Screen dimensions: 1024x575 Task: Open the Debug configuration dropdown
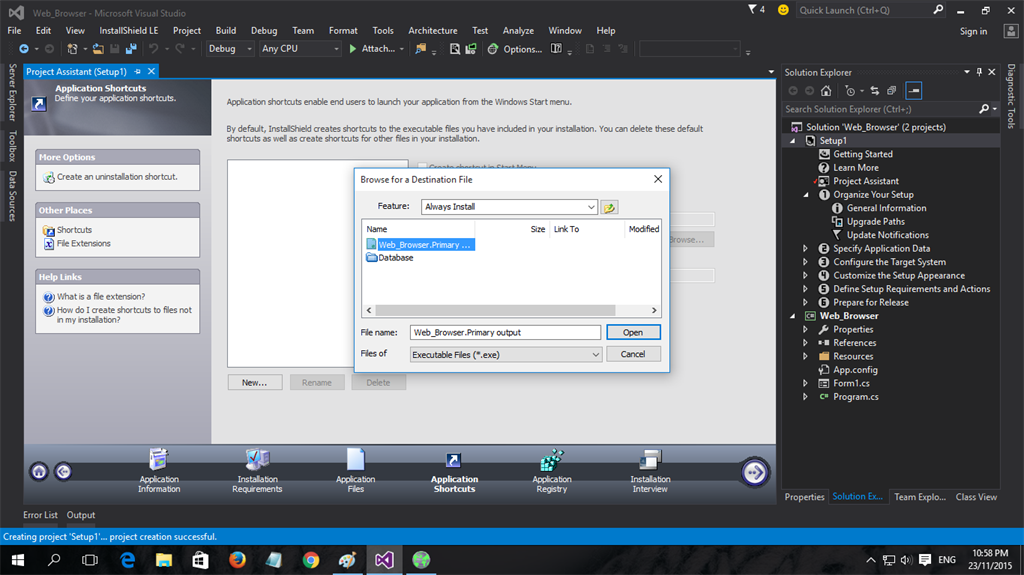click(x=230, y=48)
